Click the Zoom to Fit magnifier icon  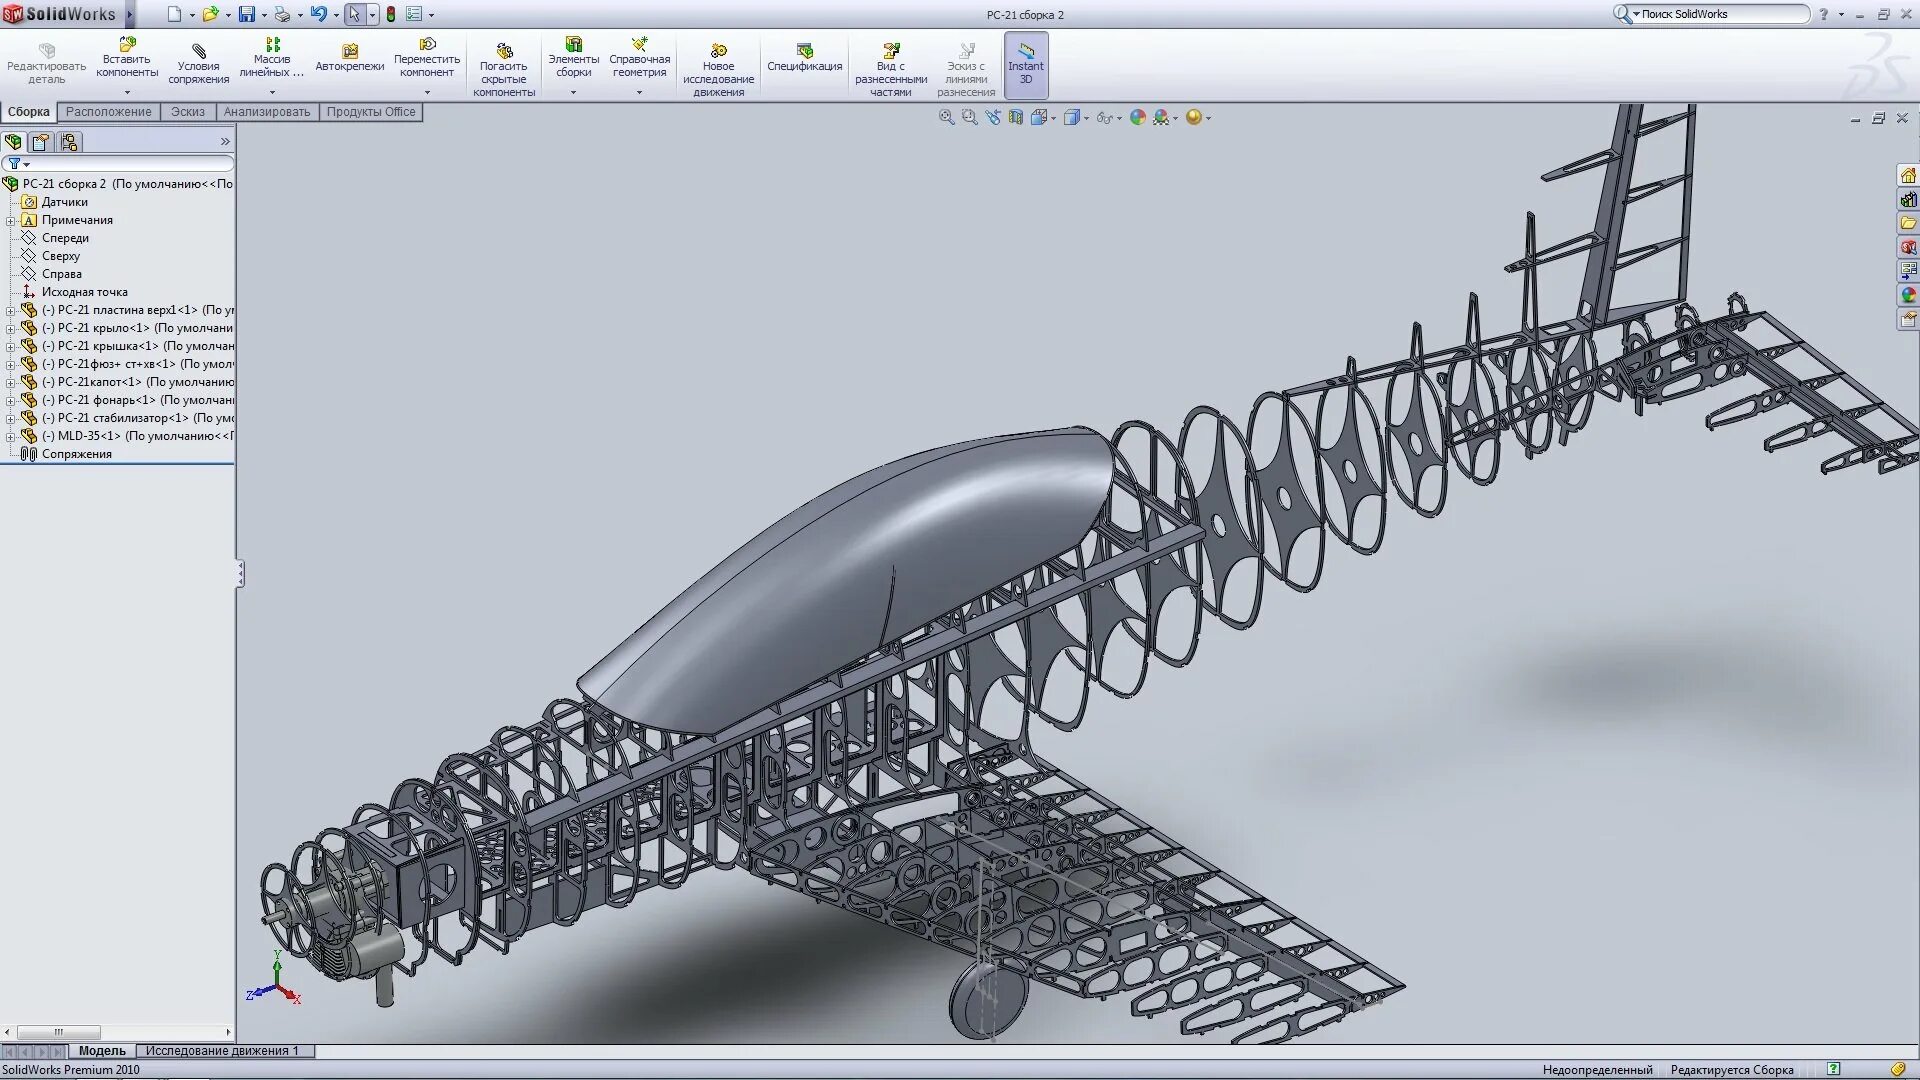click(946, 117)
